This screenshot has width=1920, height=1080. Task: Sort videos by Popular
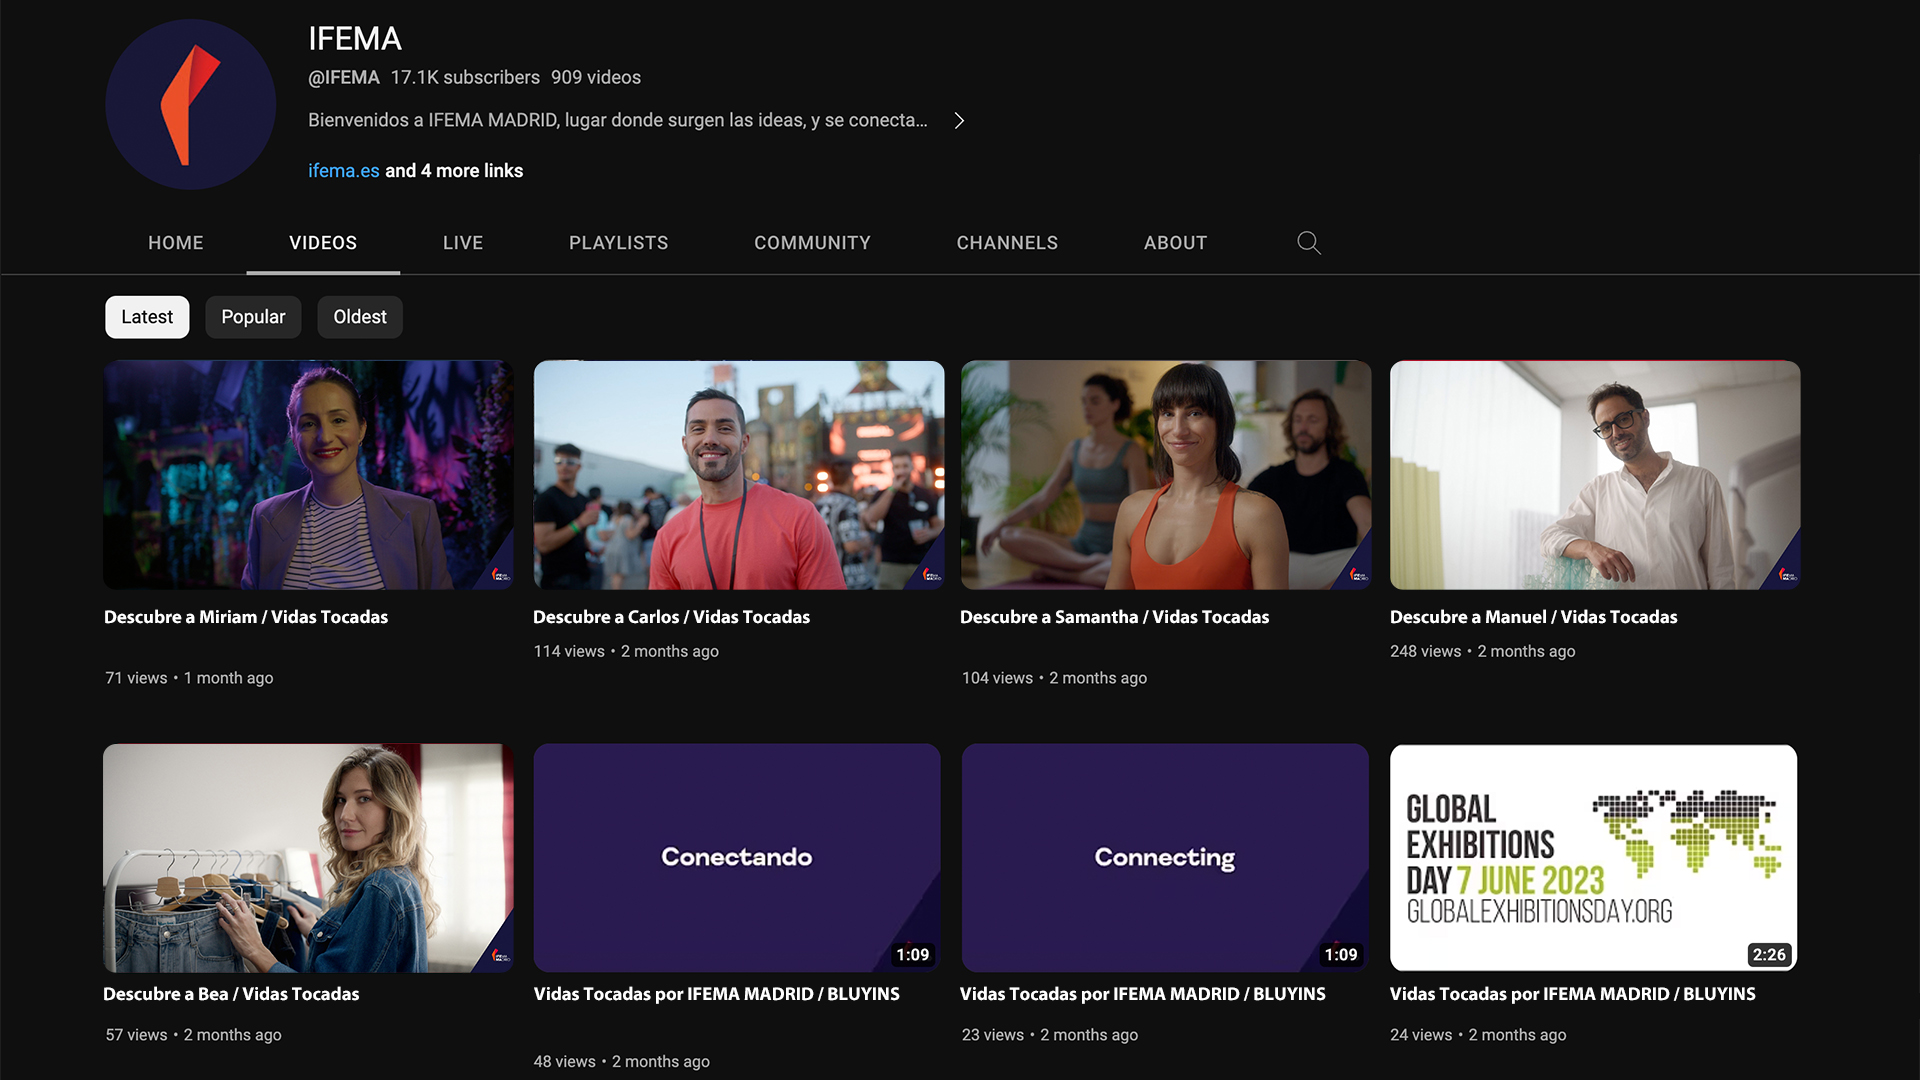253,317
